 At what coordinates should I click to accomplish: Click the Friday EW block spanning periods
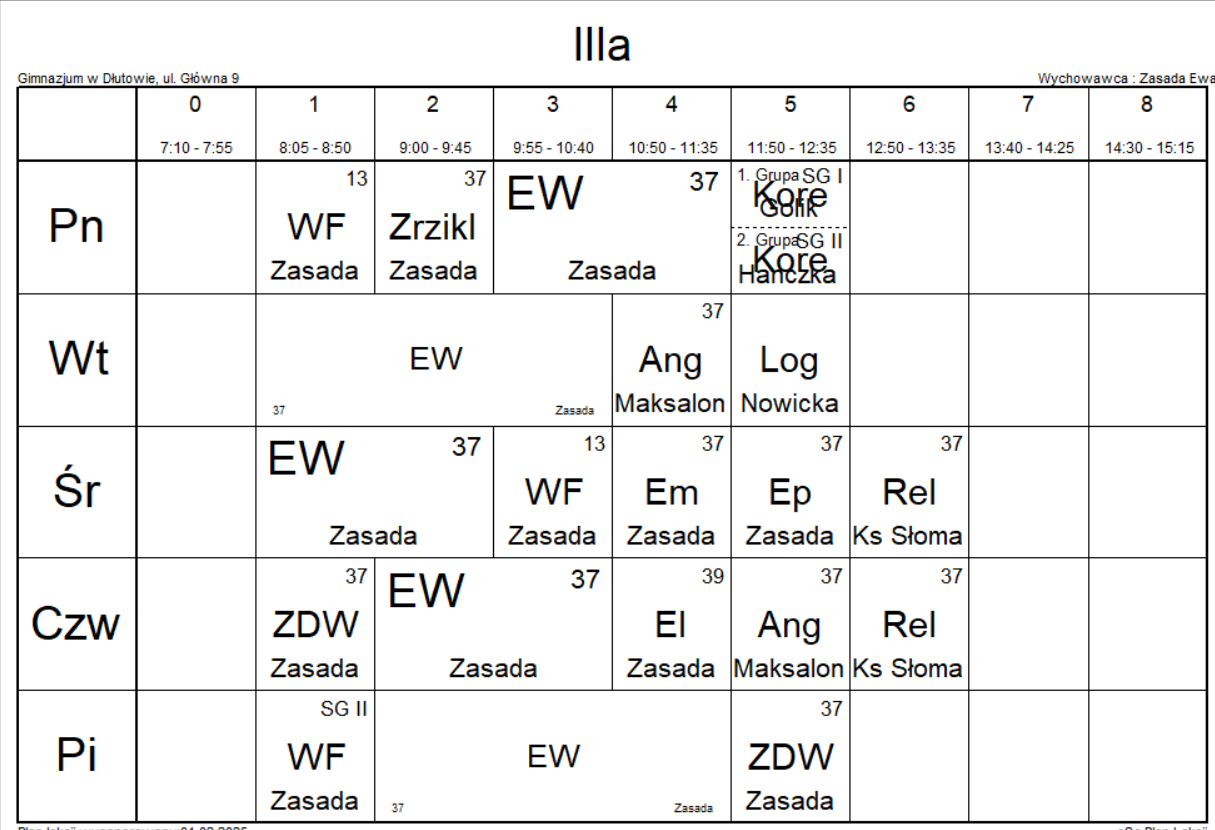[x=553, y=756]
